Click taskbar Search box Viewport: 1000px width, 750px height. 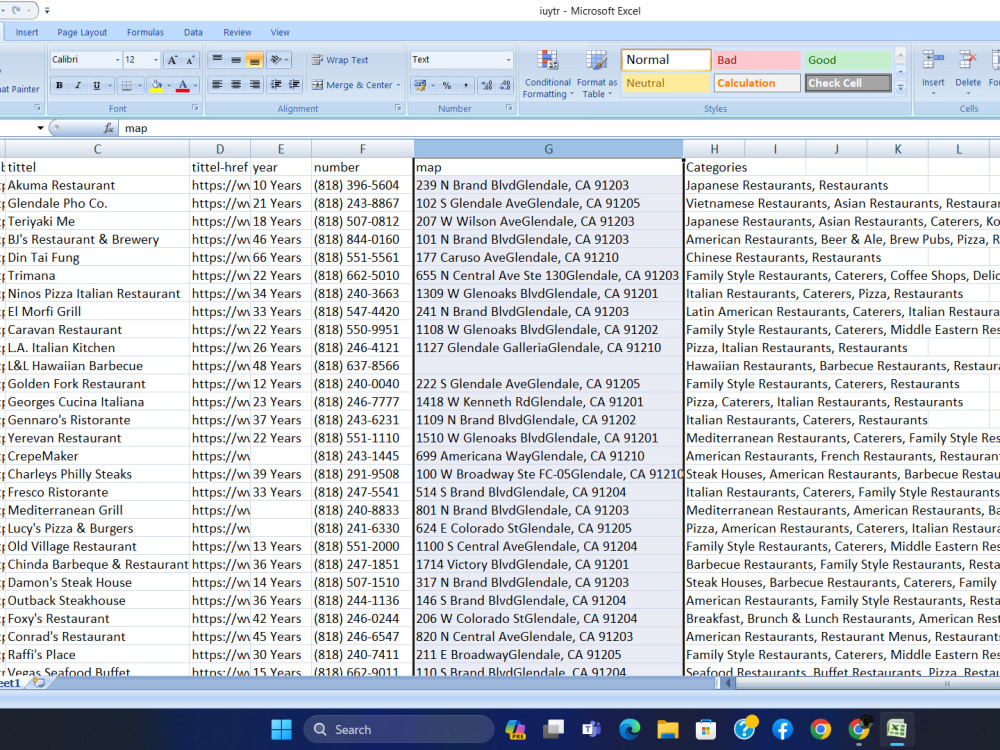[399, 730]
